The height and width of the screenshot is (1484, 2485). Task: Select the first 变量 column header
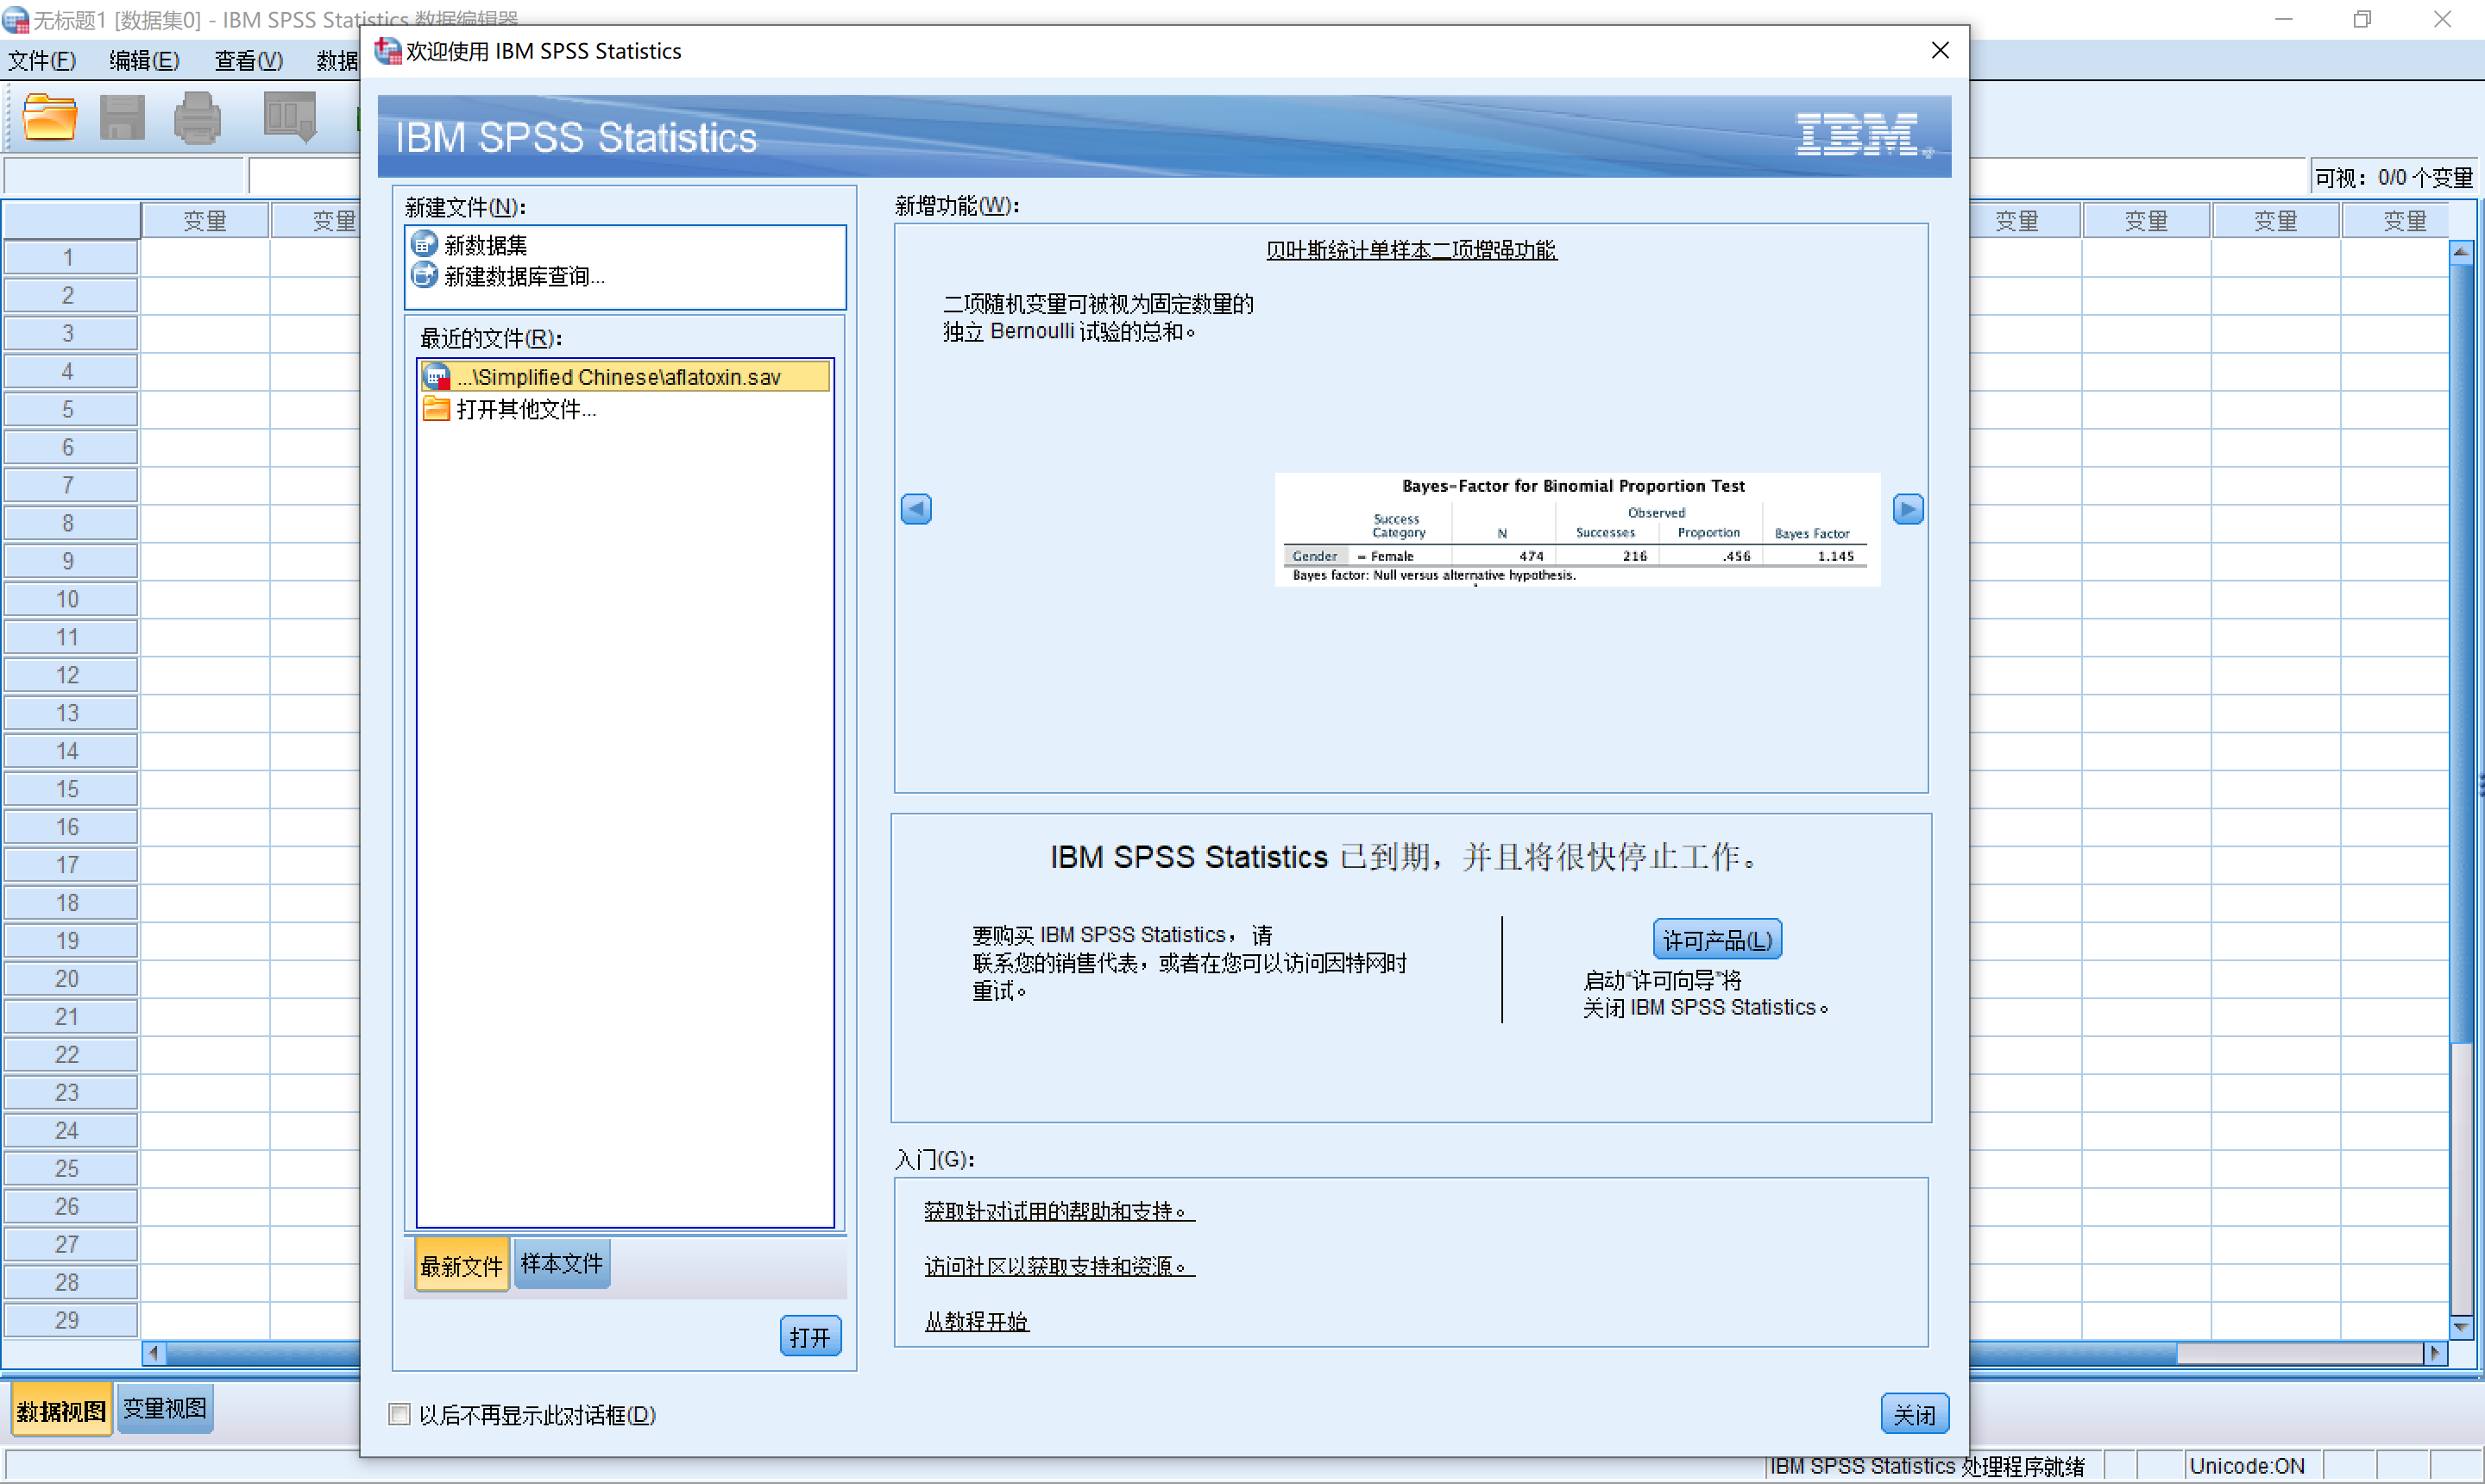pyautogui.click(x=205, y=220)
